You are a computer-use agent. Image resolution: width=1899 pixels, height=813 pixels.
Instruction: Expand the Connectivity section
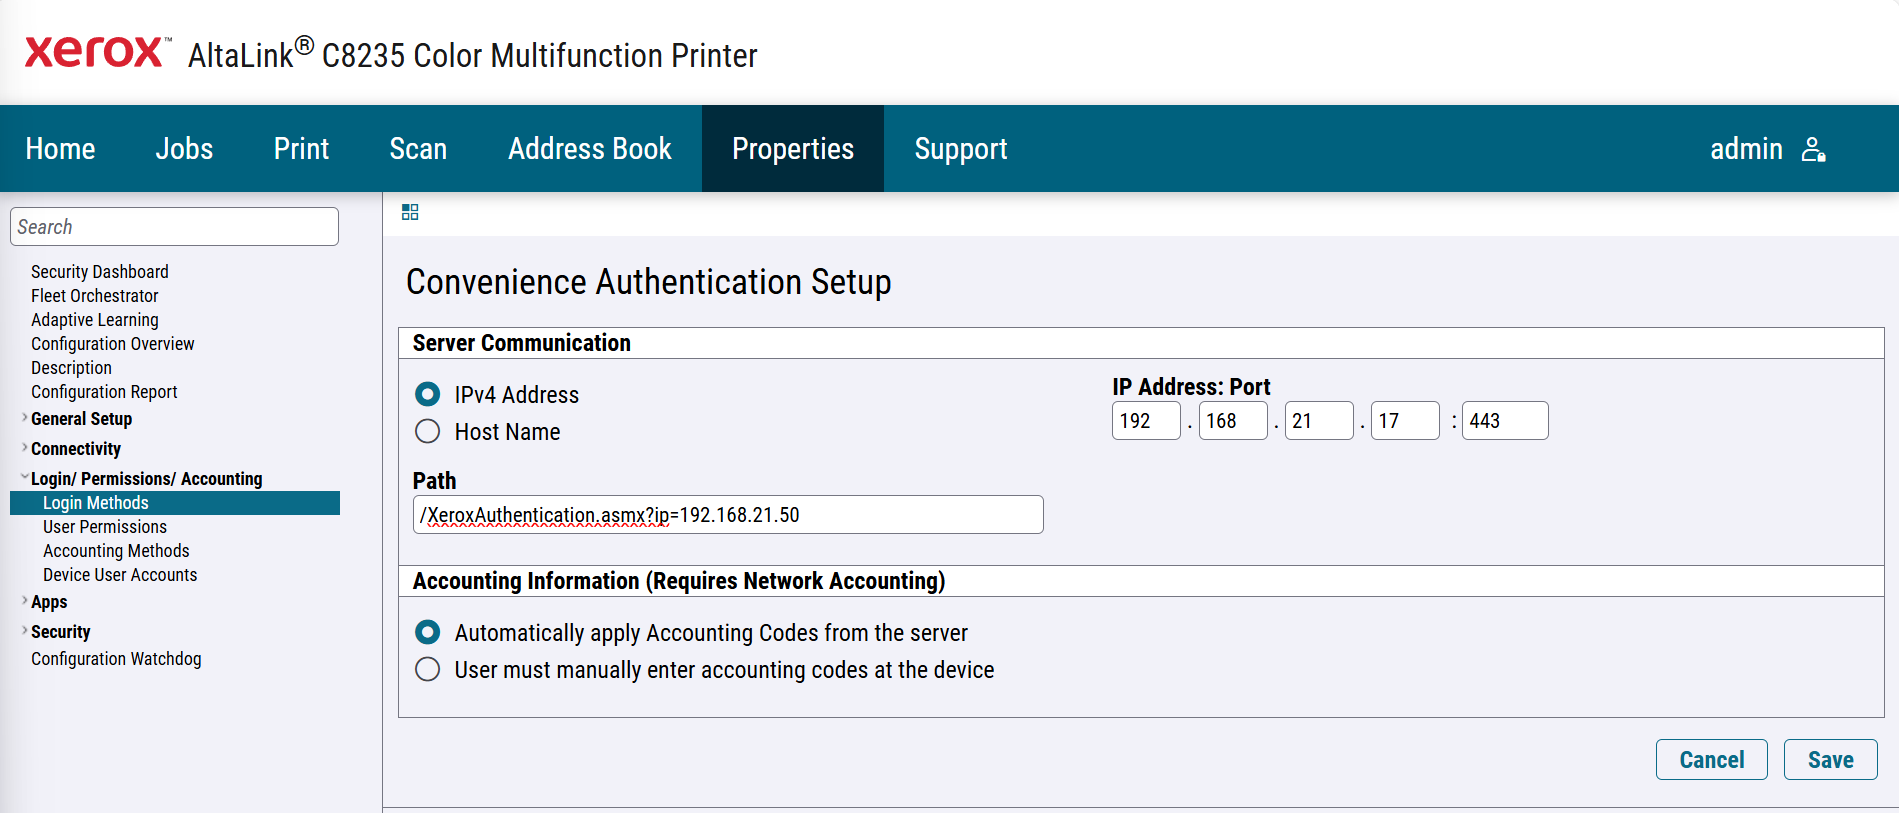pos(25,448)
